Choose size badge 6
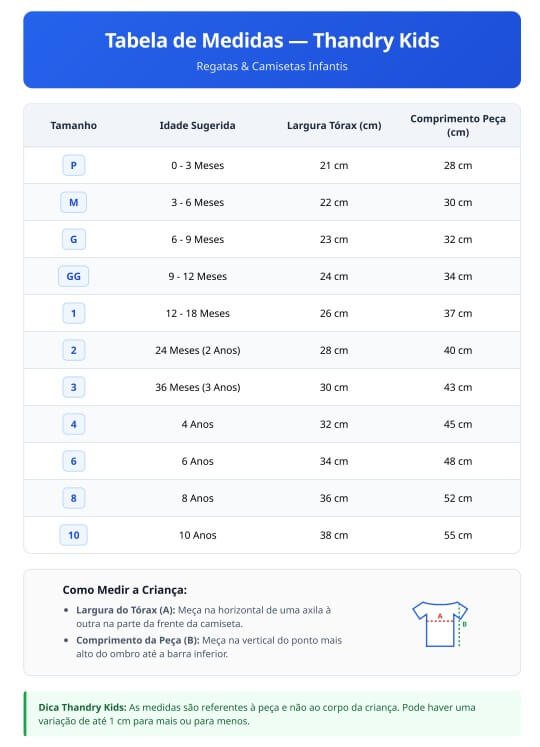The image size is (540, 747). click(73, 461)
